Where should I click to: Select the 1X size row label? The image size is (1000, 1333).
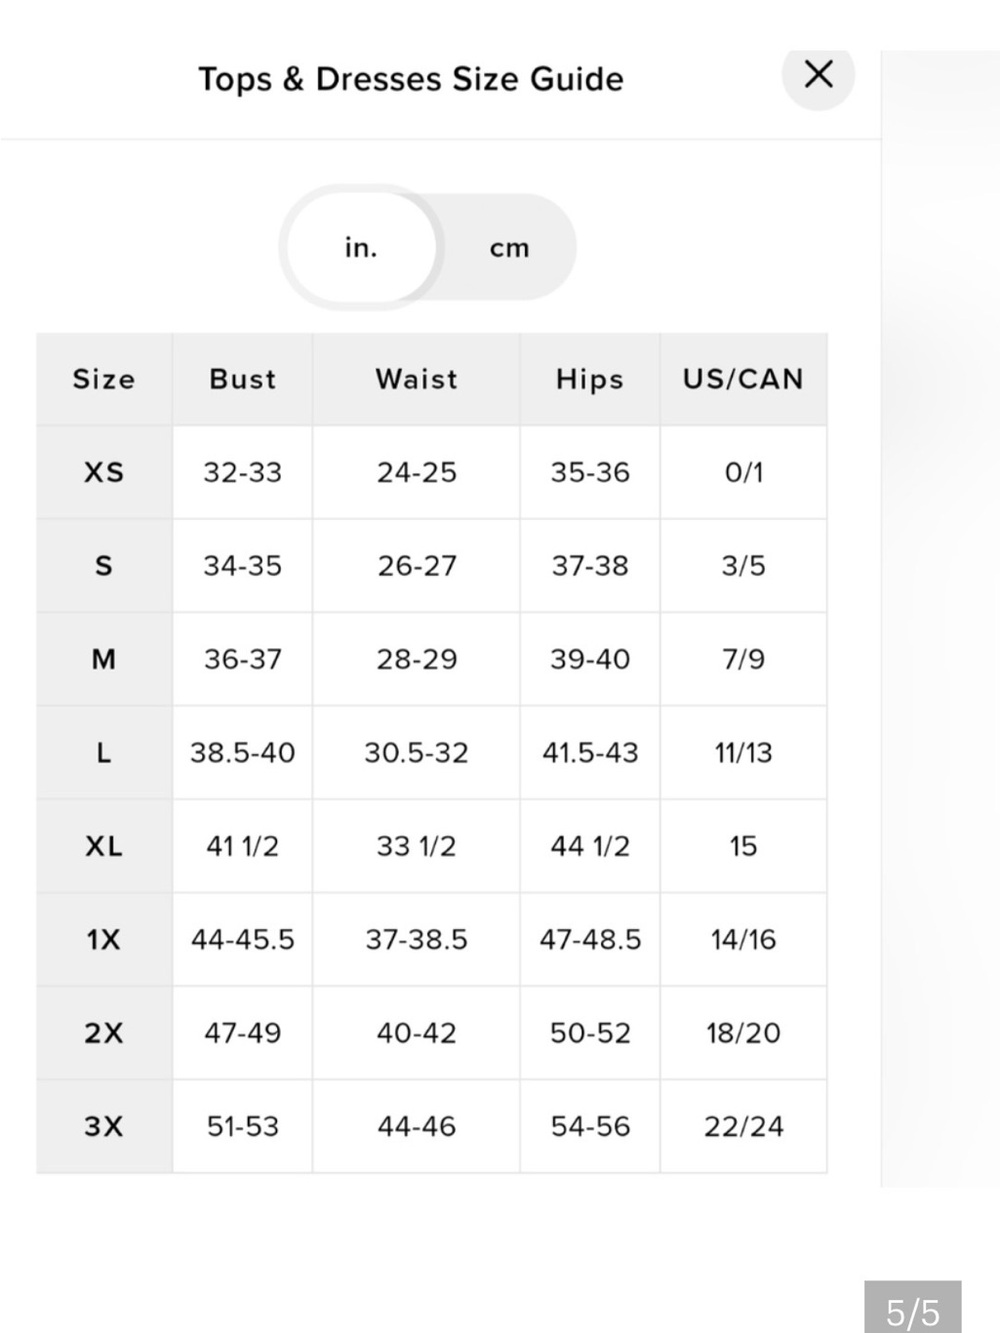(104, 940)
